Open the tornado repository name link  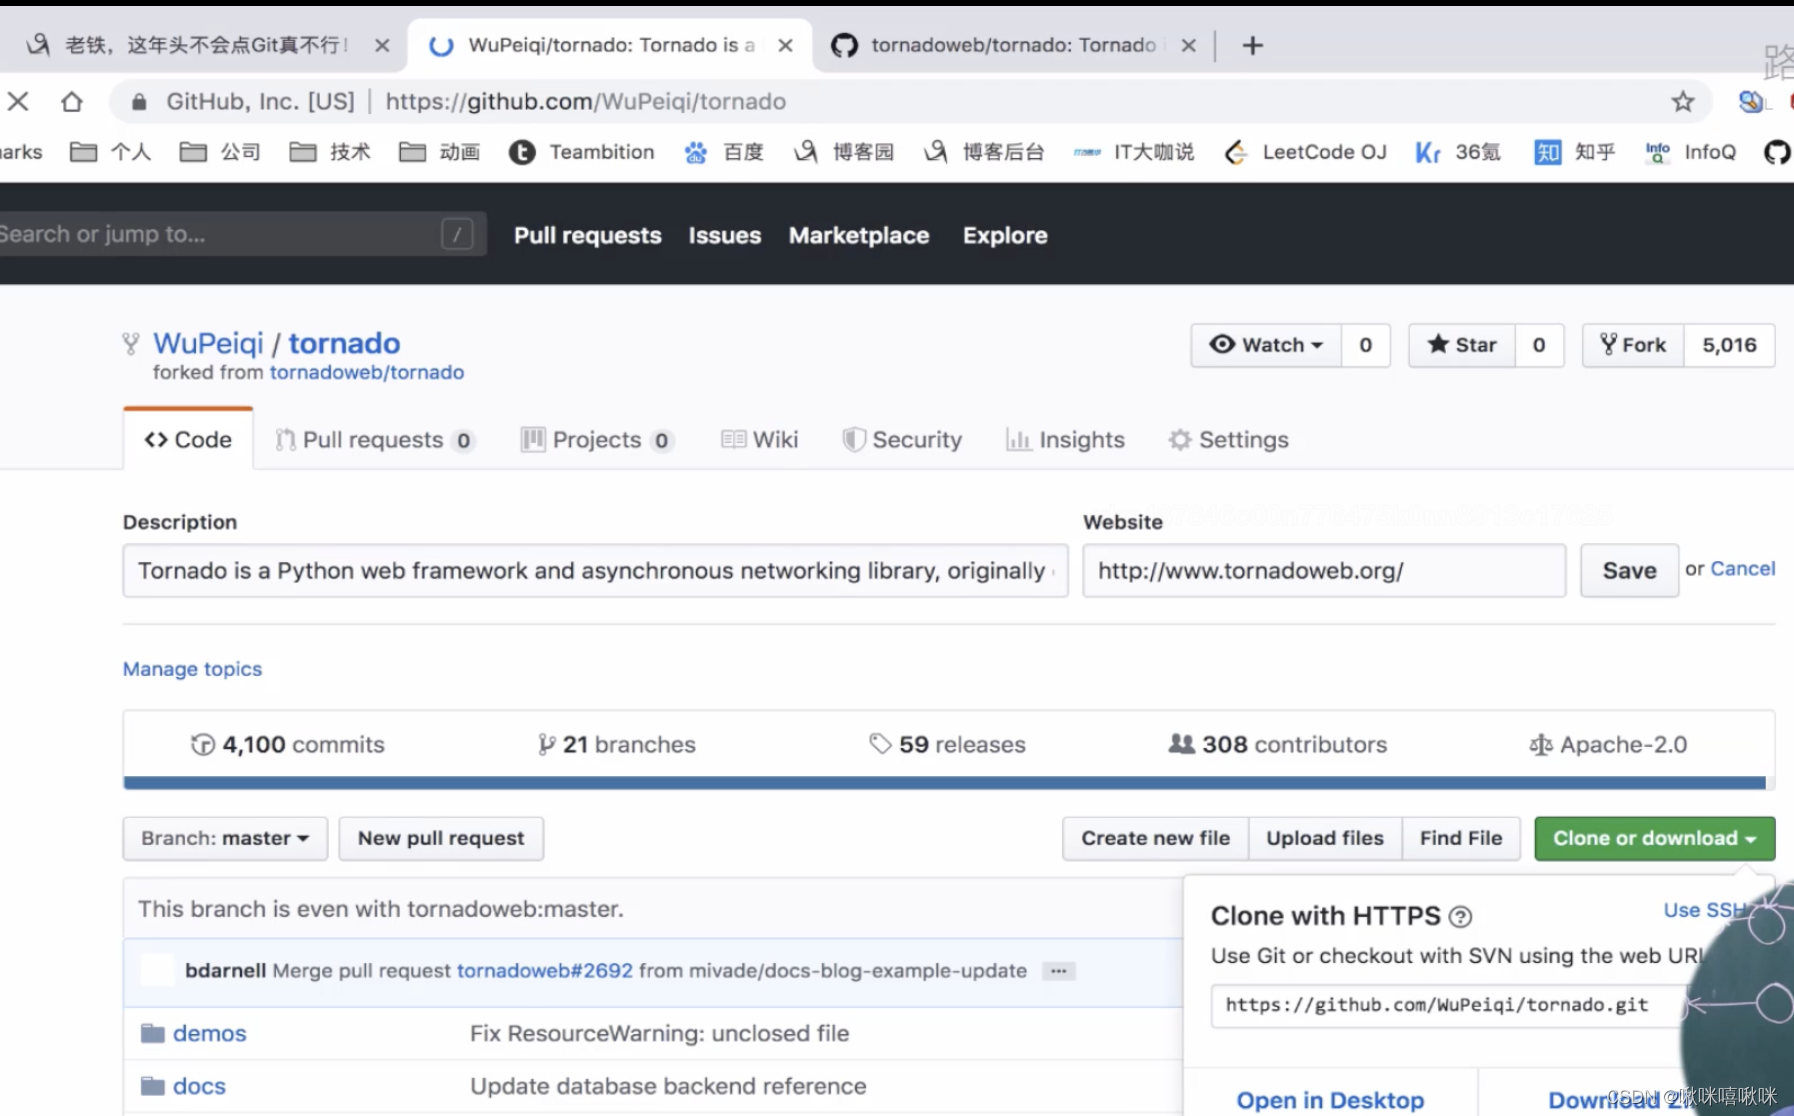[344, 343]
